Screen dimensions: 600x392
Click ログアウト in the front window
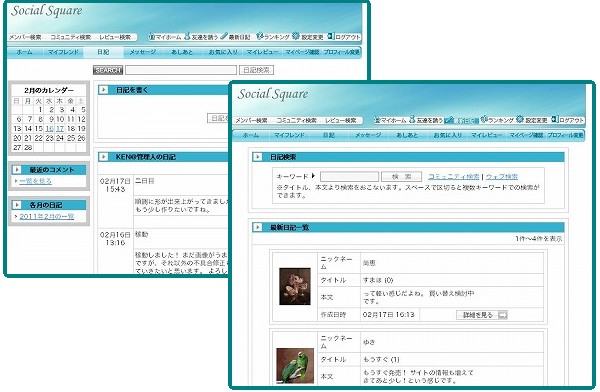point(568,120)
